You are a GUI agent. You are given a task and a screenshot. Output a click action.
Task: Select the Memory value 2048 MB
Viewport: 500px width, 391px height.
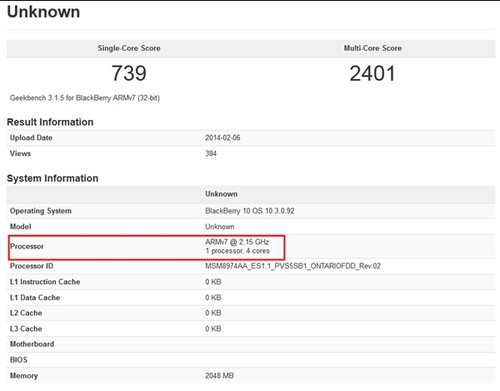click(219, 376)
